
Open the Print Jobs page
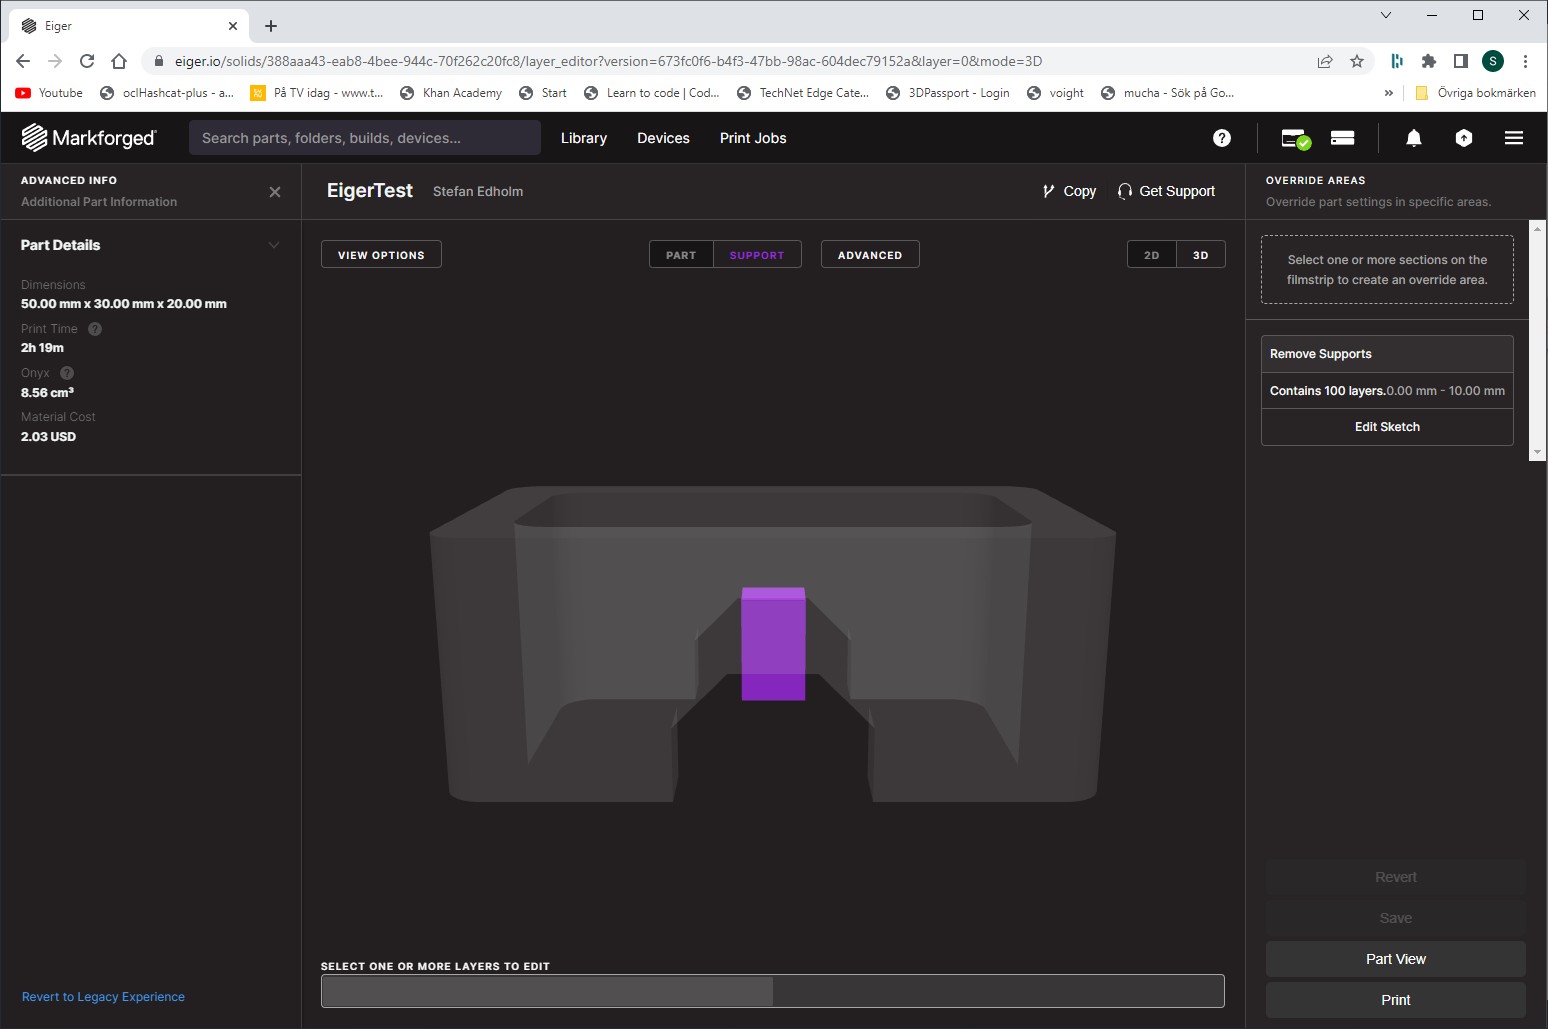tap(753, 138)
